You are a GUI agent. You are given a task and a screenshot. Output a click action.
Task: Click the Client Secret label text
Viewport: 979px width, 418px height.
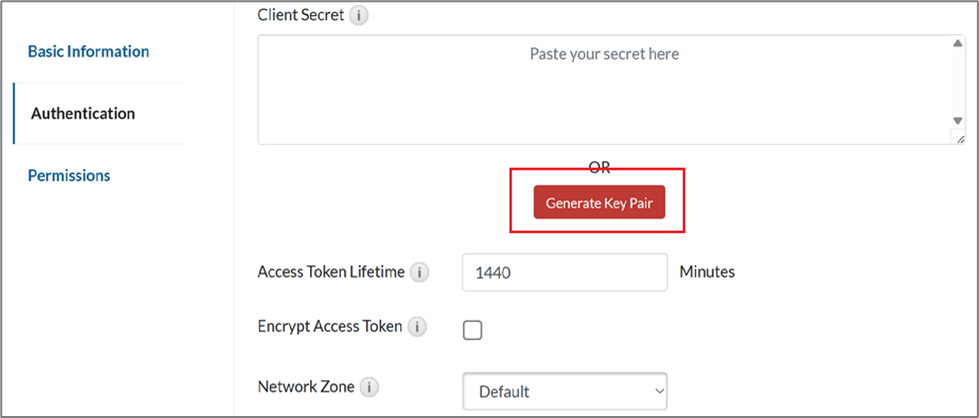point(300,16)
